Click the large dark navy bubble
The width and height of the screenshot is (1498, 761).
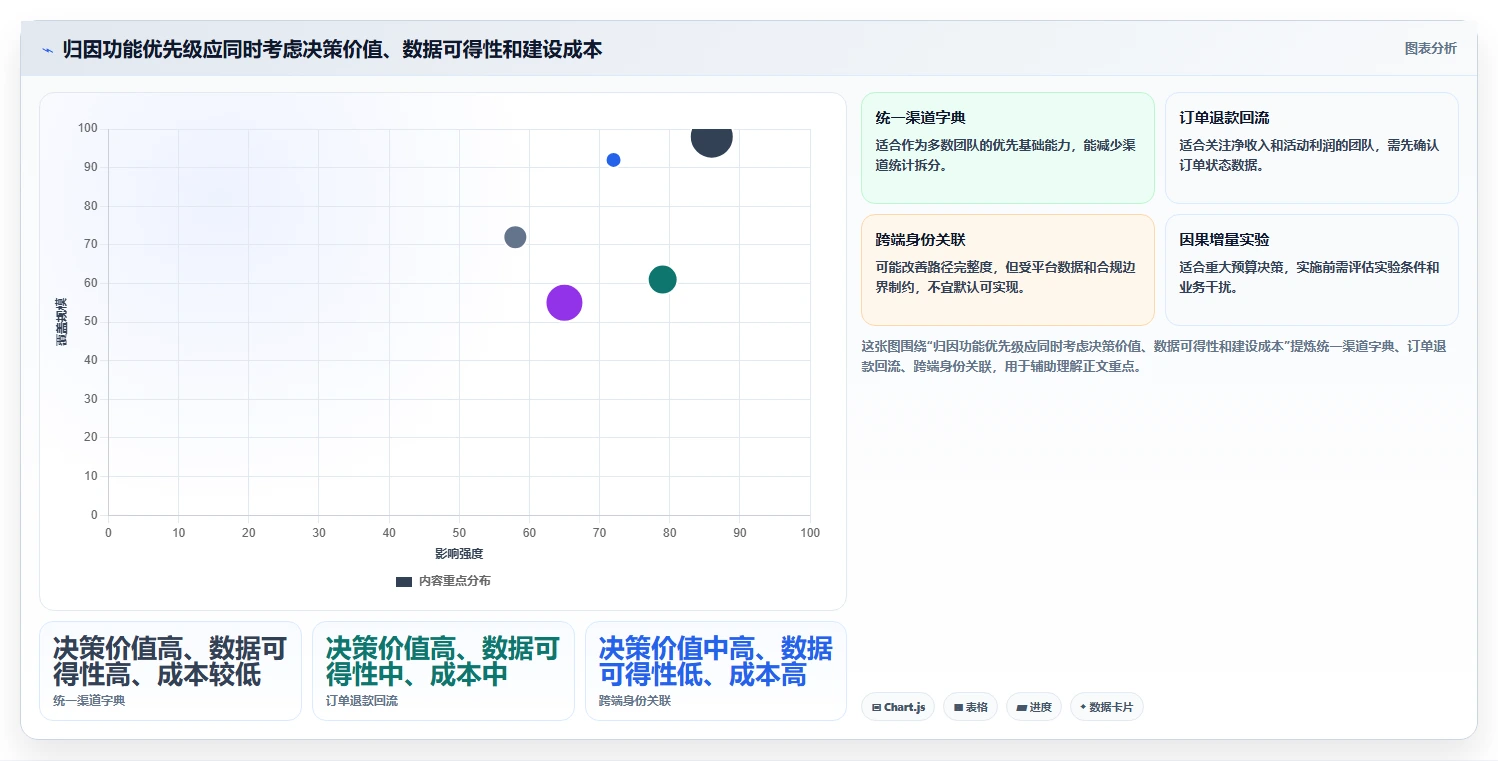click(x=711, y=137)
